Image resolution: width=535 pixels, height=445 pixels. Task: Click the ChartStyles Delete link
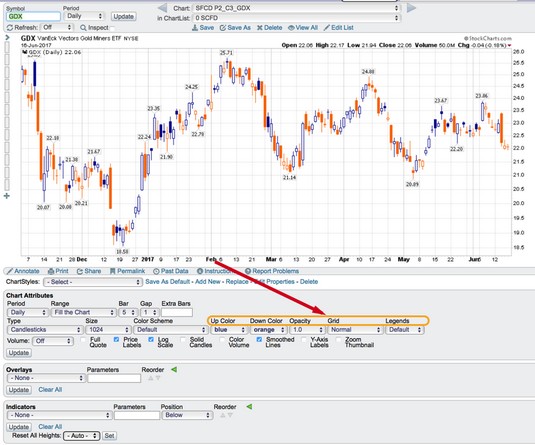309,282
